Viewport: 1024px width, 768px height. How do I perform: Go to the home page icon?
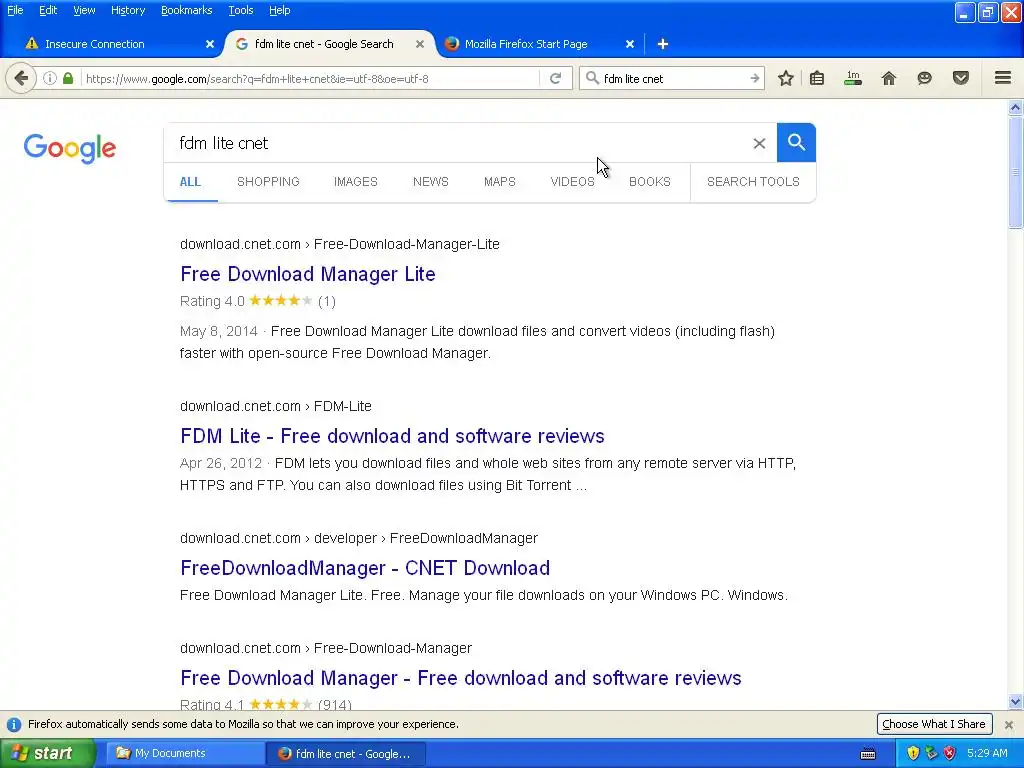coord(888,78)
